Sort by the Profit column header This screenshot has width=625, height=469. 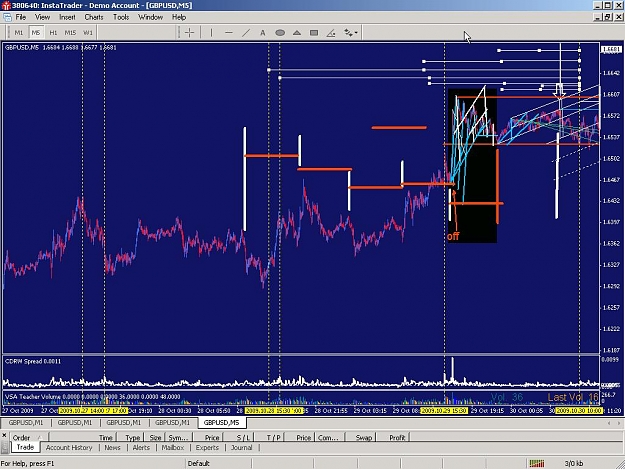(x=393, y=437)
